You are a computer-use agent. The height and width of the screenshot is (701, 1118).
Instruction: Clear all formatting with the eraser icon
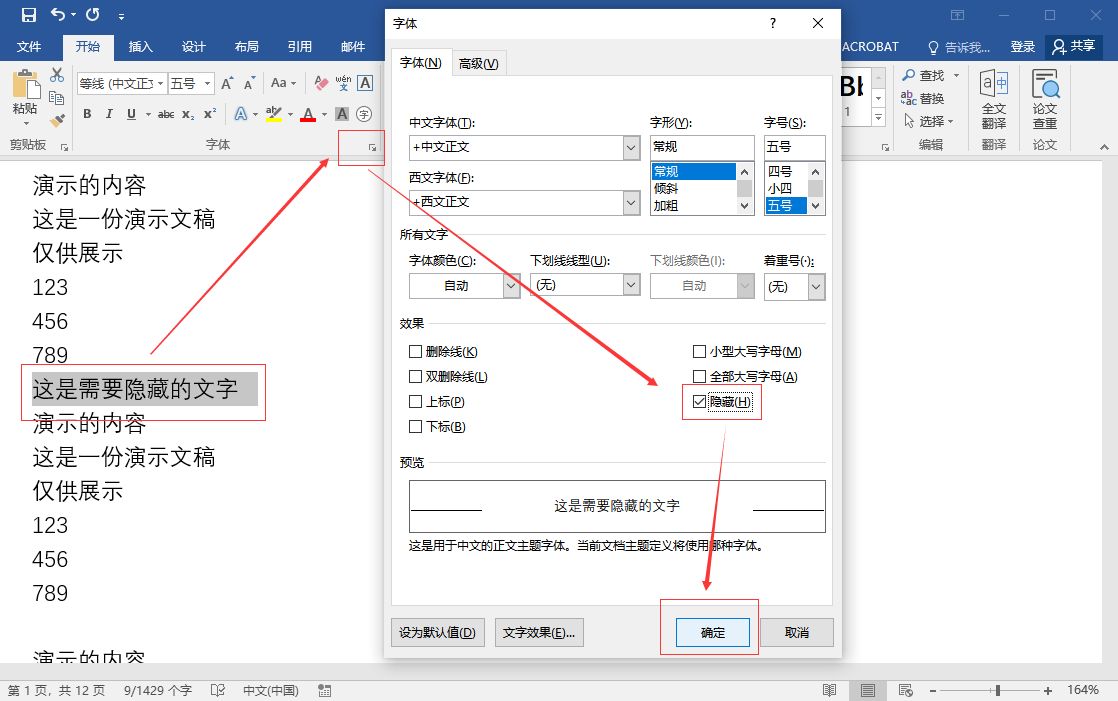(322, 83)
